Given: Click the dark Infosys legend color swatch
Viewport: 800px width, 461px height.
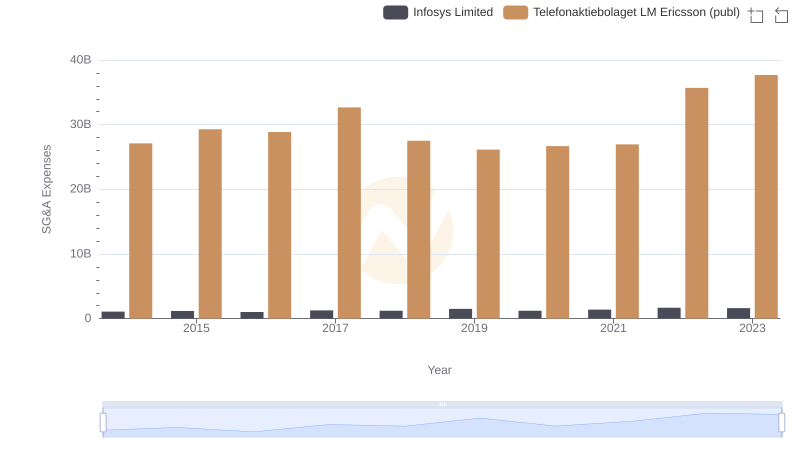Looking at the screenshot, I should point(396,12).
